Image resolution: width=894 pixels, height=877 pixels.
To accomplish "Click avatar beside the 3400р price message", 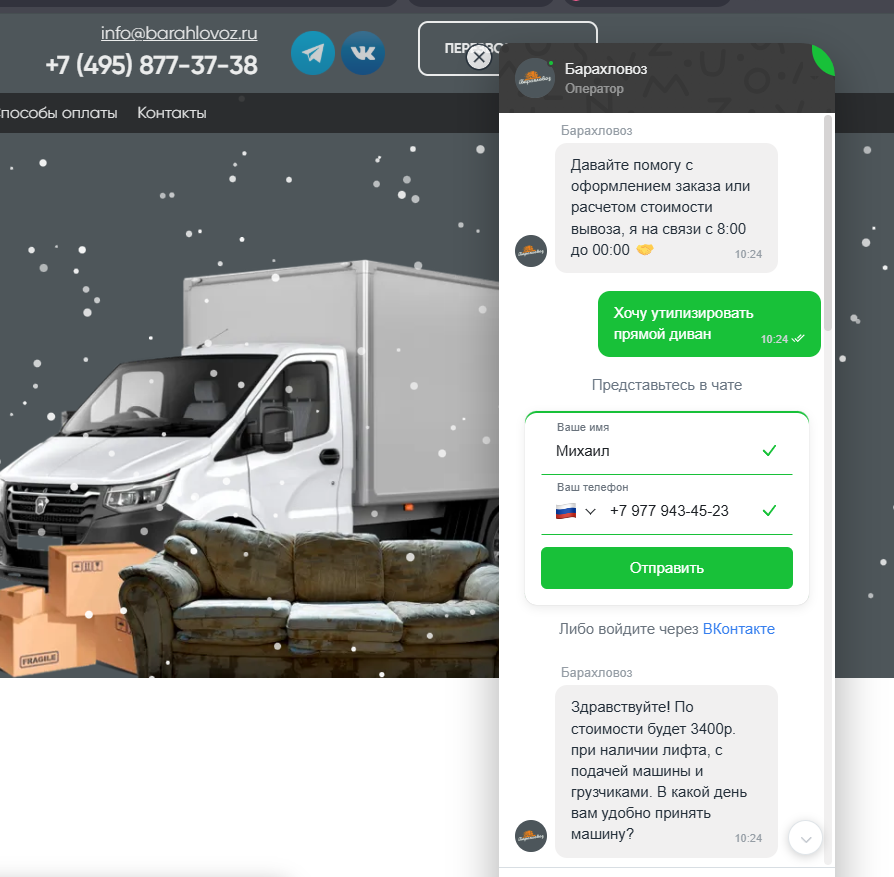I will coord(530,835).
